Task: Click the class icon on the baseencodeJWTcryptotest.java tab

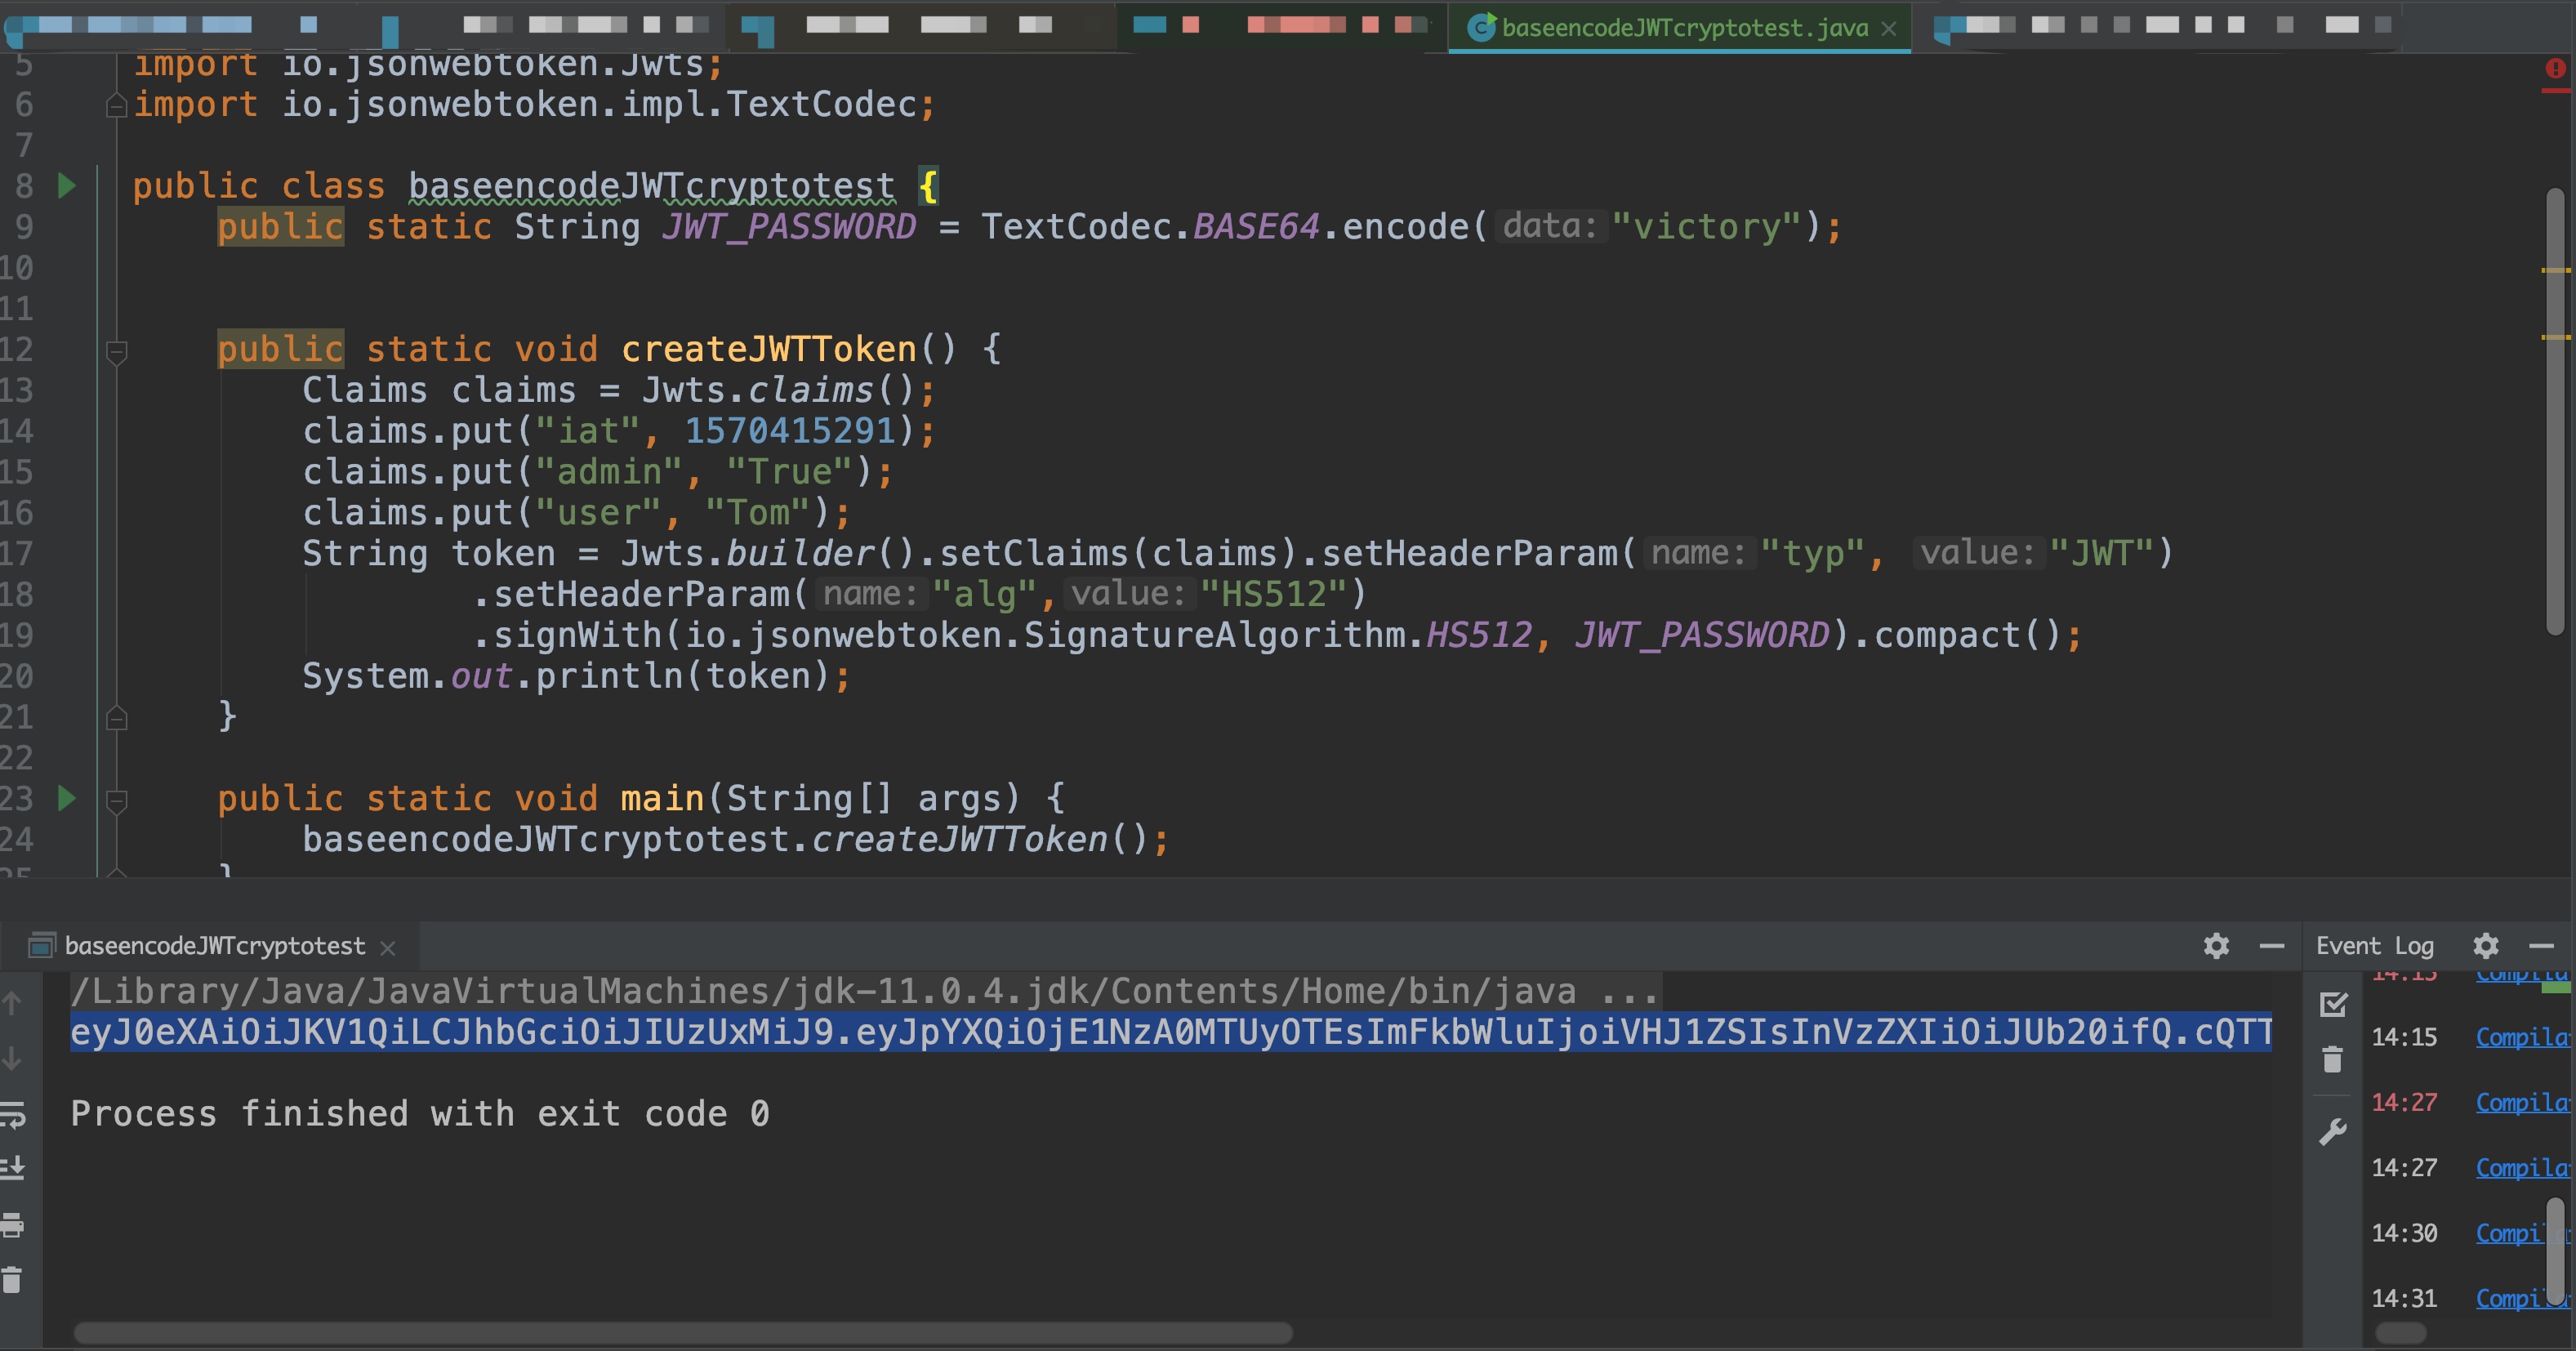Action: pos(1480,27)
